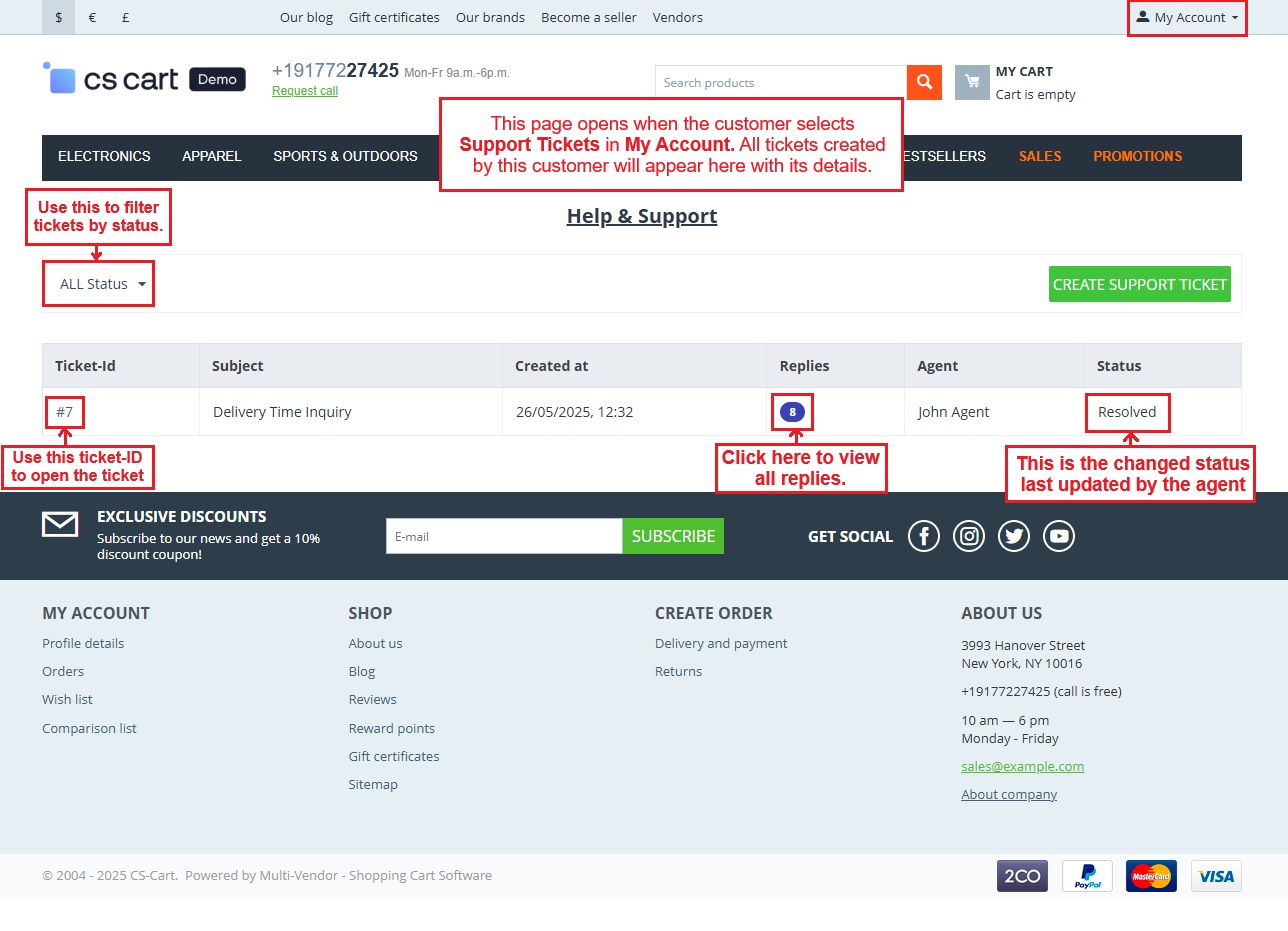
Task: Select the Dollar currency
Action: 59,17
